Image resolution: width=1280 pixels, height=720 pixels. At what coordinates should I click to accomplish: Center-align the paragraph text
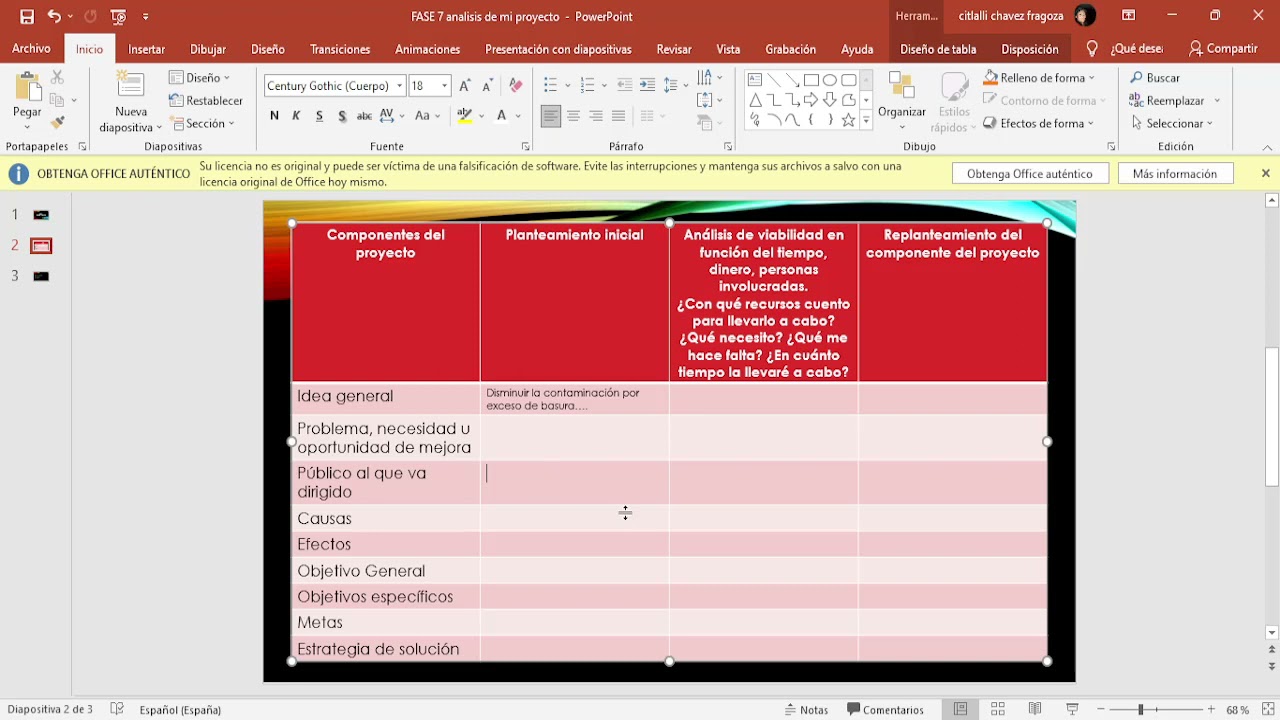tap(573, 116)
